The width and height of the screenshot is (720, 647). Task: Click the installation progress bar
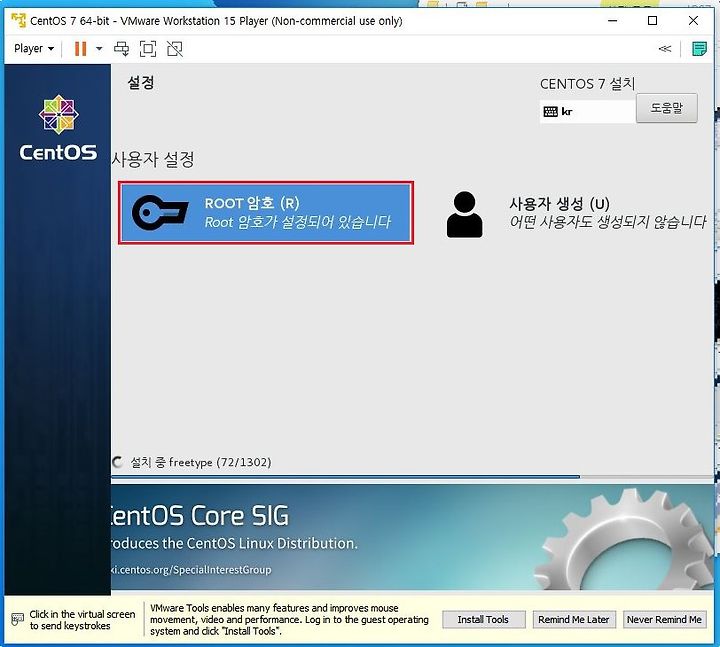pyautogui.click(x=412, y=477)
